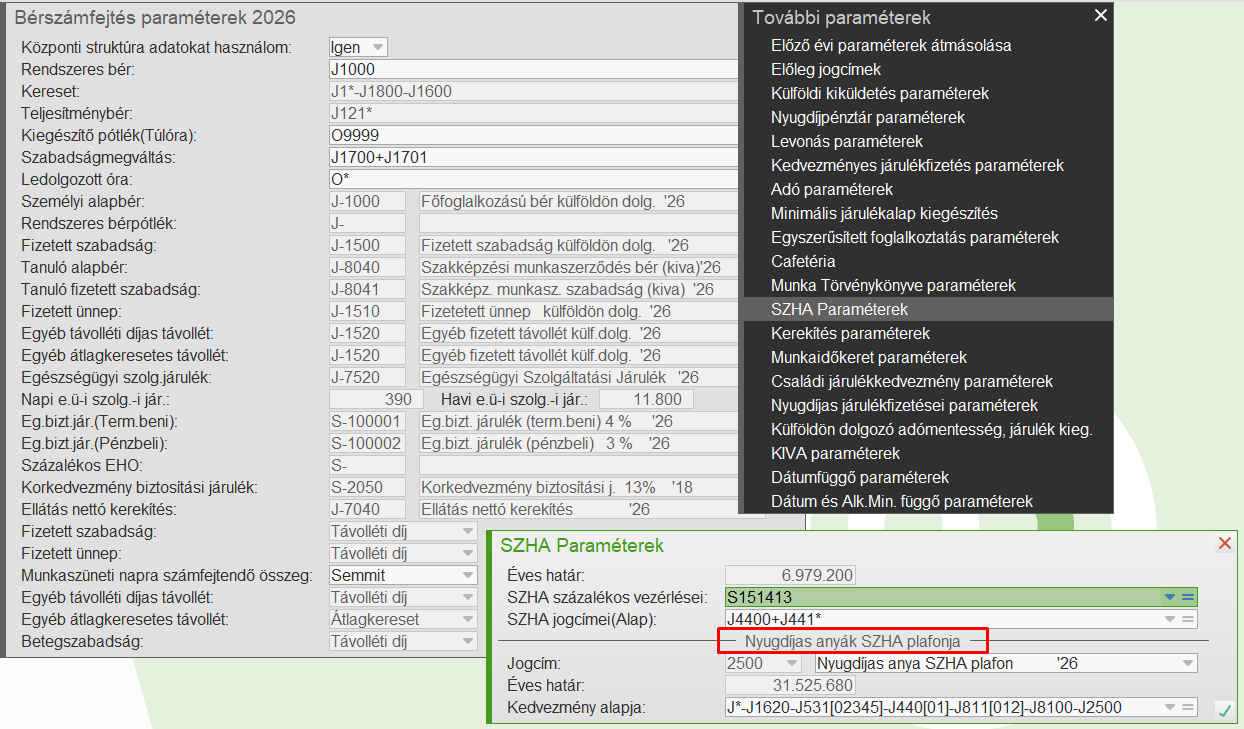Open Dátumfüggő paraméterek

(860, 477)
